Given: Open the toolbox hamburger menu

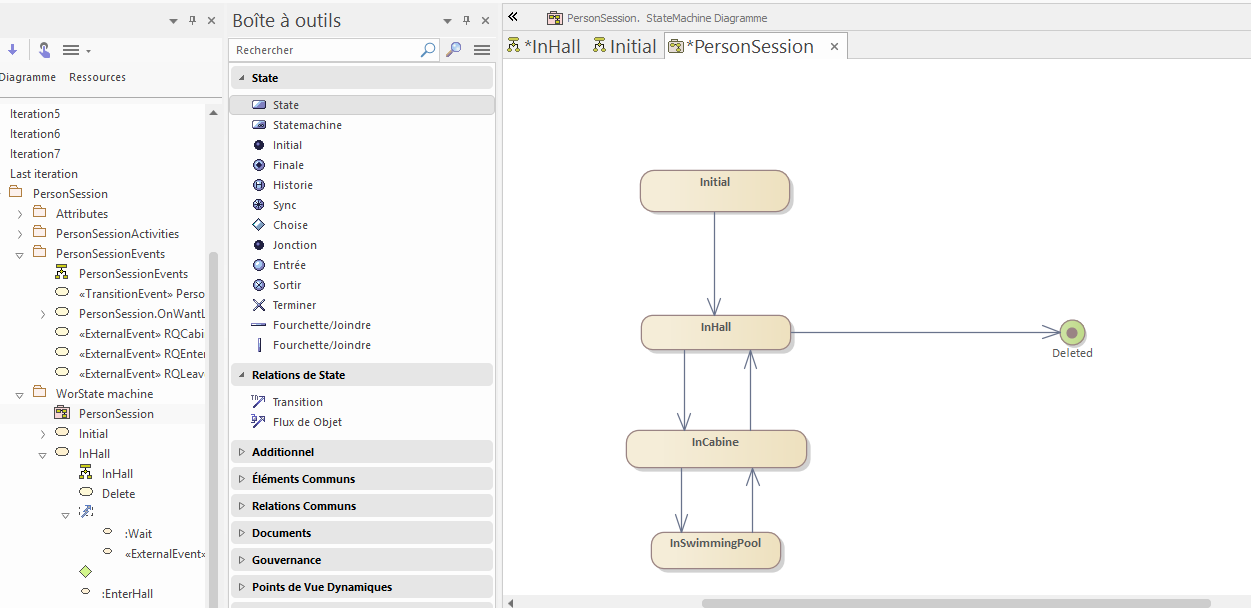Looking at the screenshot, I should coord(482,50).
